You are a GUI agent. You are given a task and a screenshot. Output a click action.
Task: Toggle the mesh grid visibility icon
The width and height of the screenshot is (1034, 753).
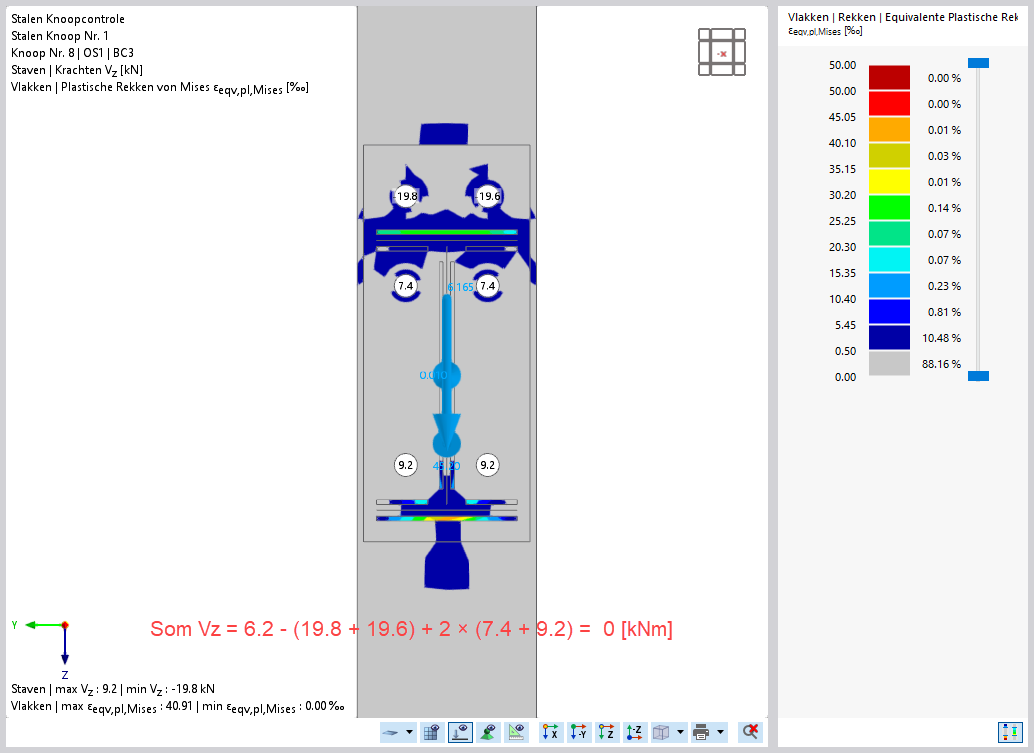(x=431, y=732)
